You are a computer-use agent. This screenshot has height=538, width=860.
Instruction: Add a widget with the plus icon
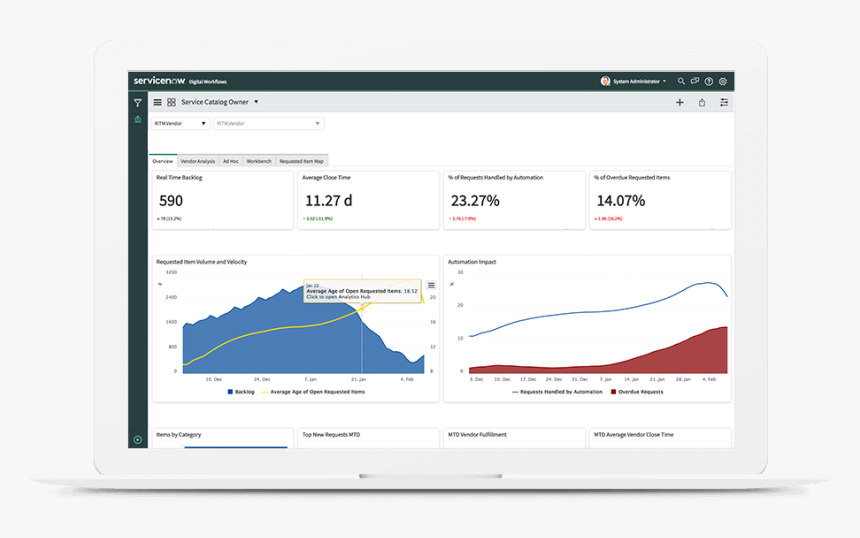coord(680,102)
